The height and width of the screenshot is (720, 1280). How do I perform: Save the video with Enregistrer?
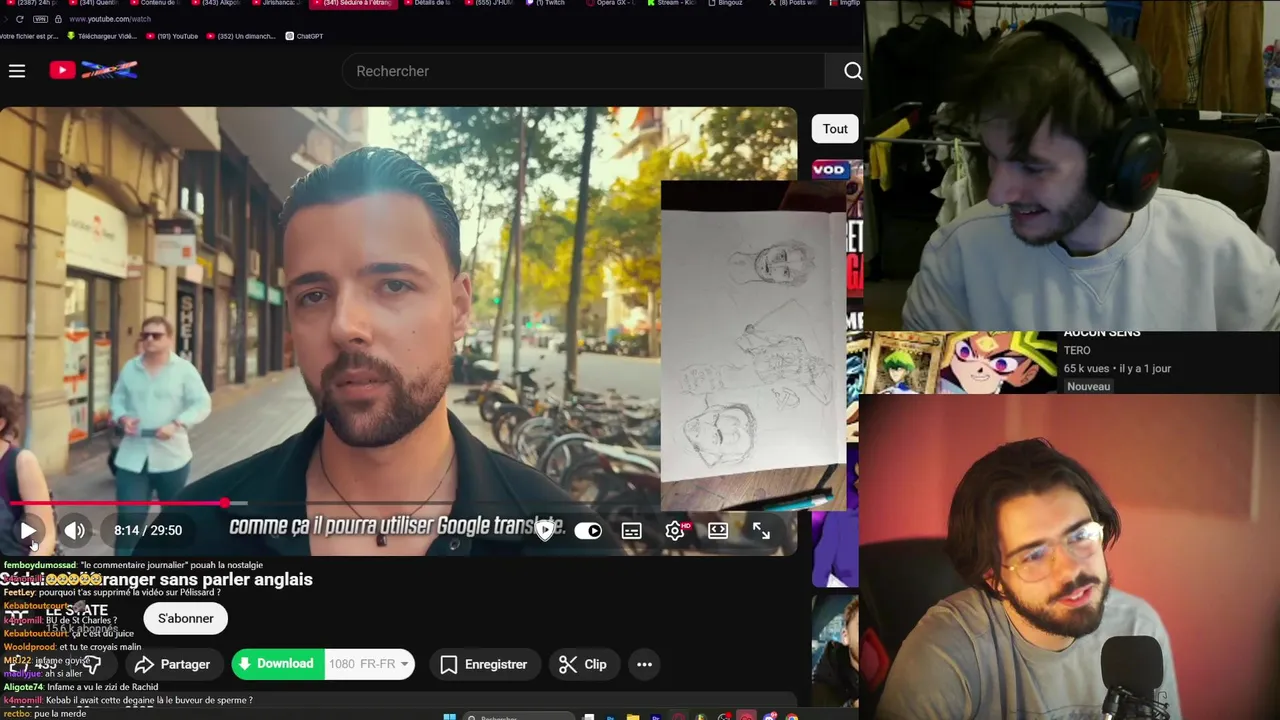(x=485, y=664)
